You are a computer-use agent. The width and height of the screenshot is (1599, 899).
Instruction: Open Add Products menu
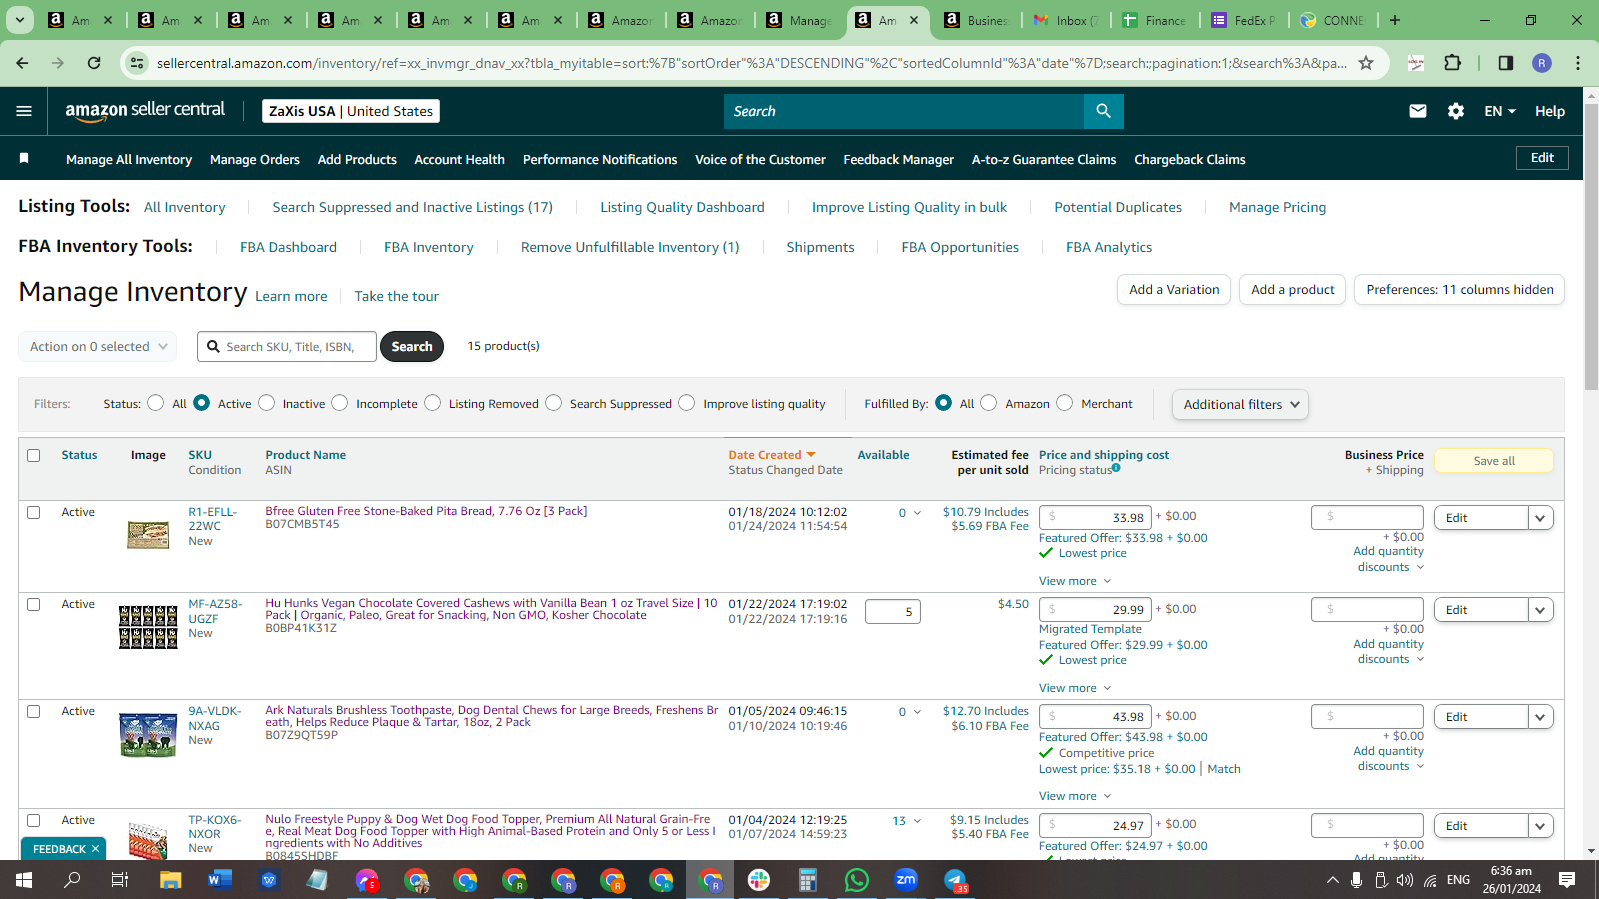(357, 159)
